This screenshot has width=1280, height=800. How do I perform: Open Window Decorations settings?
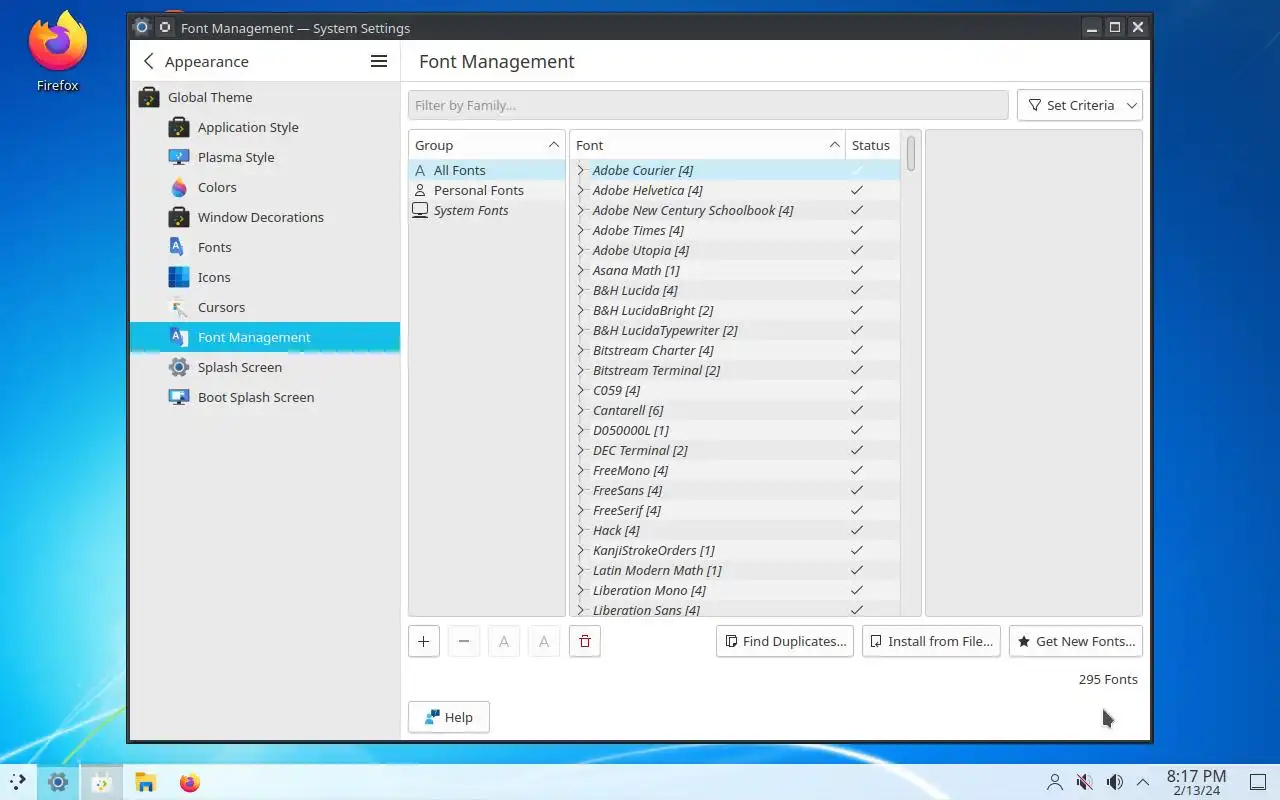pyautogui.click(x=265, y=217)
